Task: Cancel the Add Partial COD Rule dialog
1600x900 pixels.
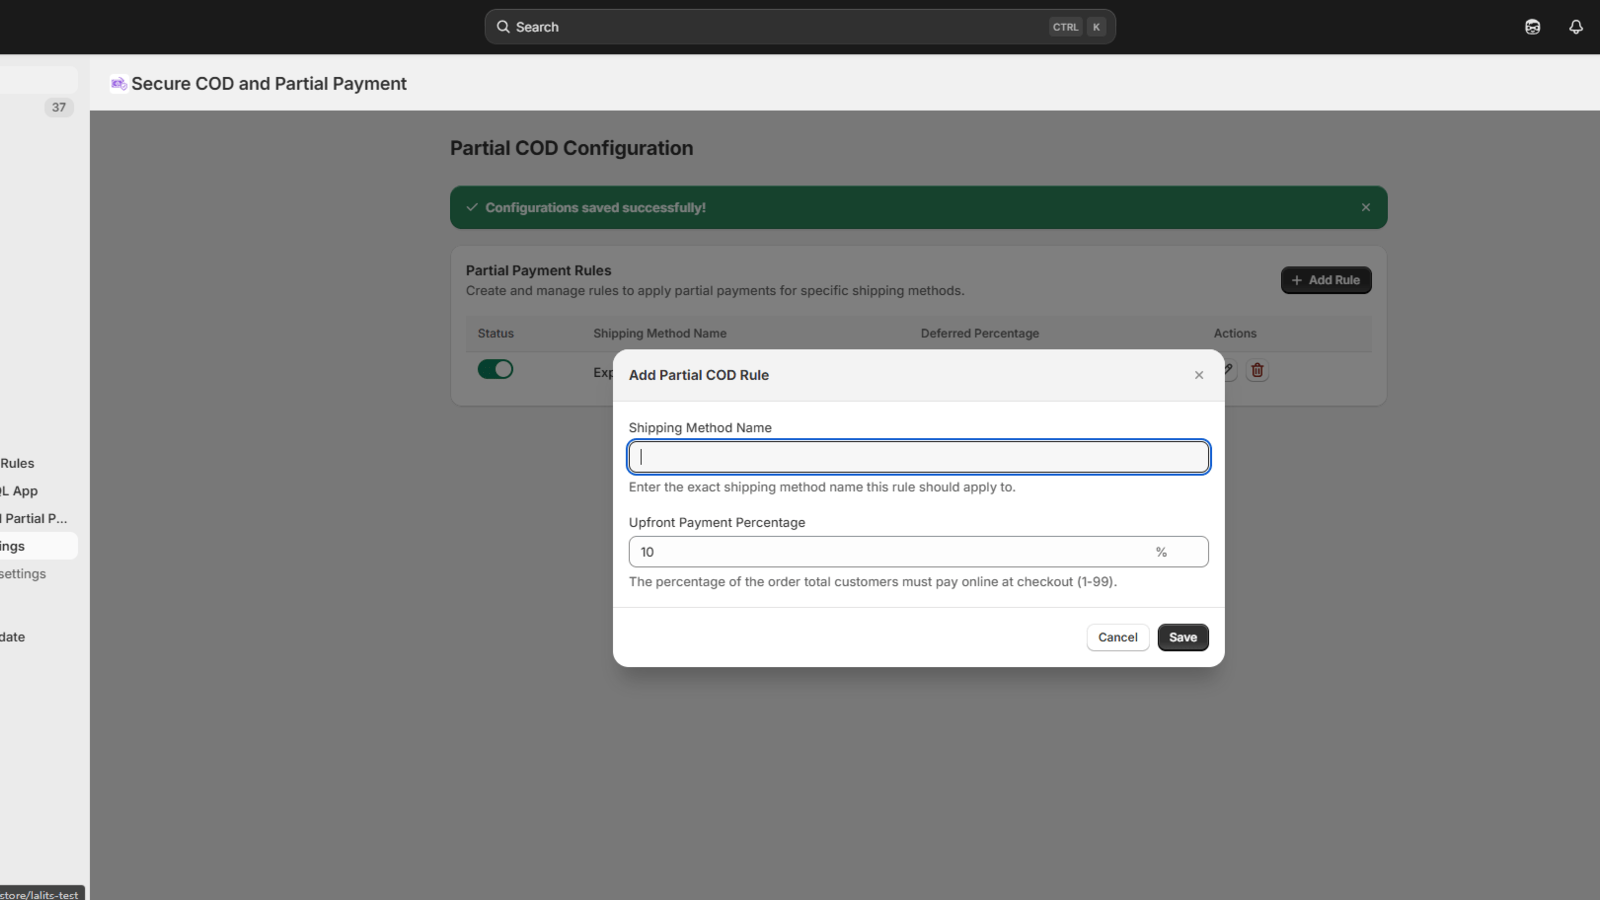Action: (1117, 637)
